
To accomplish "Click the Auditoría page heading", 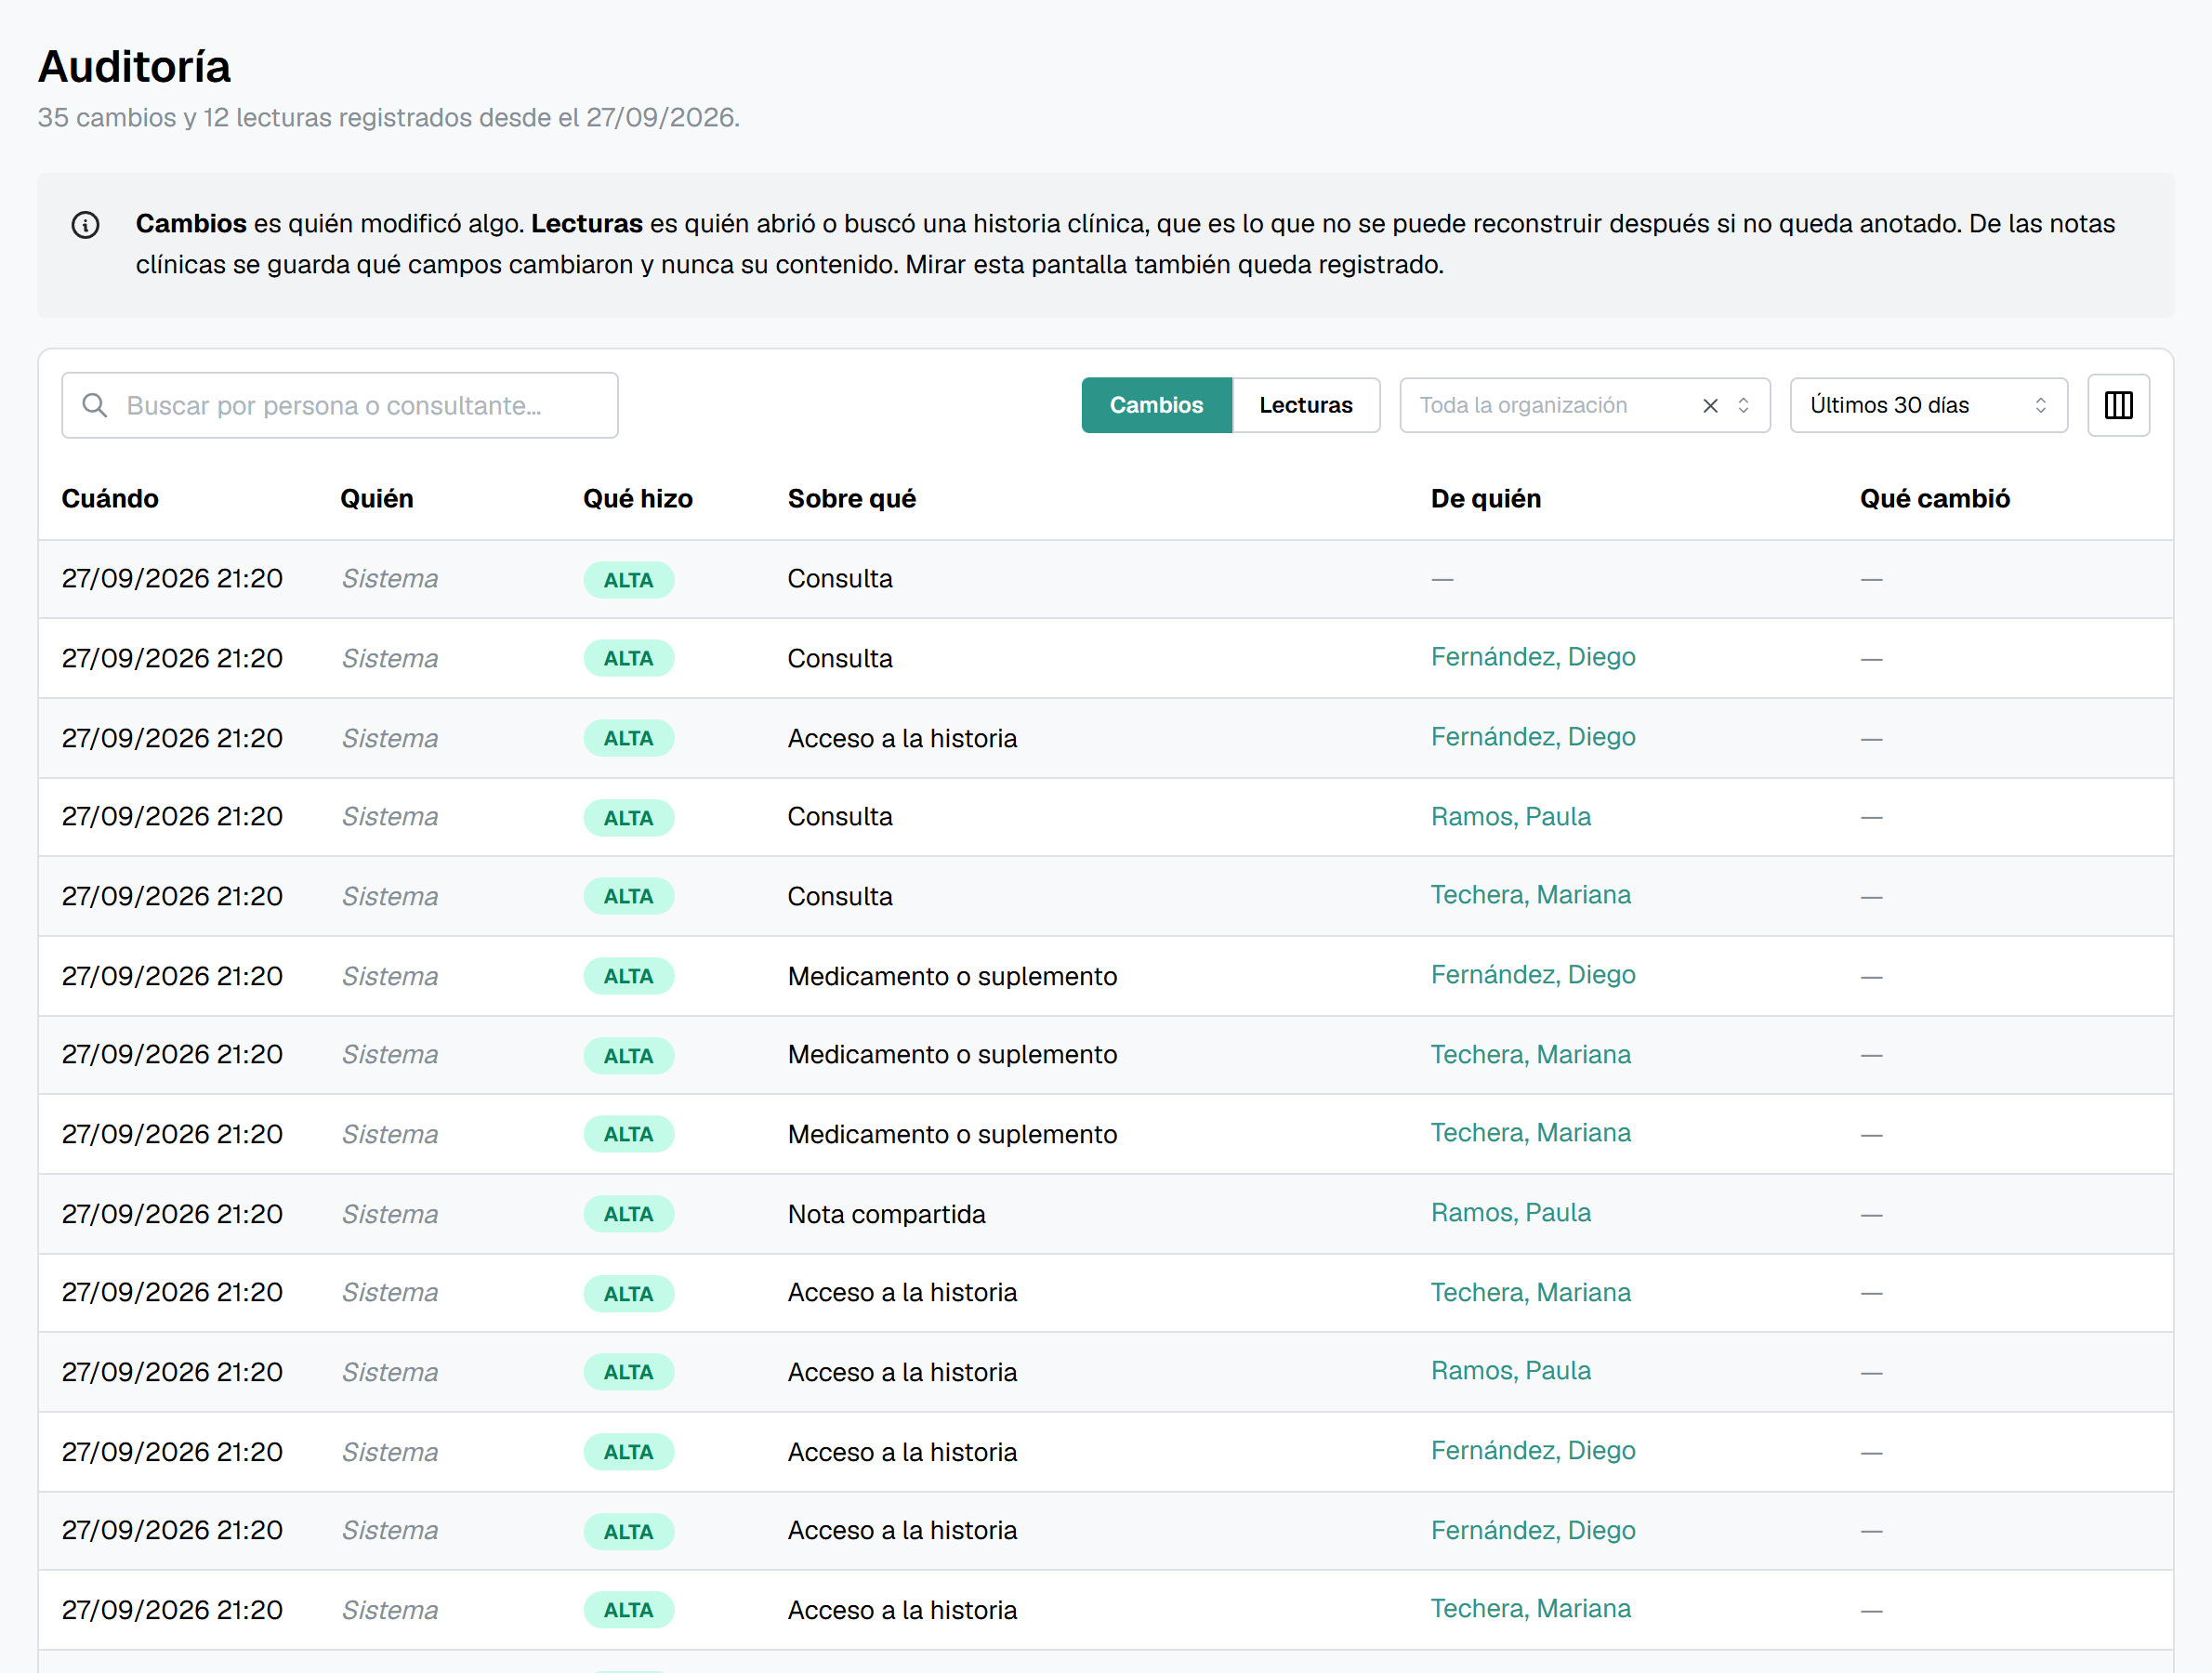I will click(x=134, y=67).
